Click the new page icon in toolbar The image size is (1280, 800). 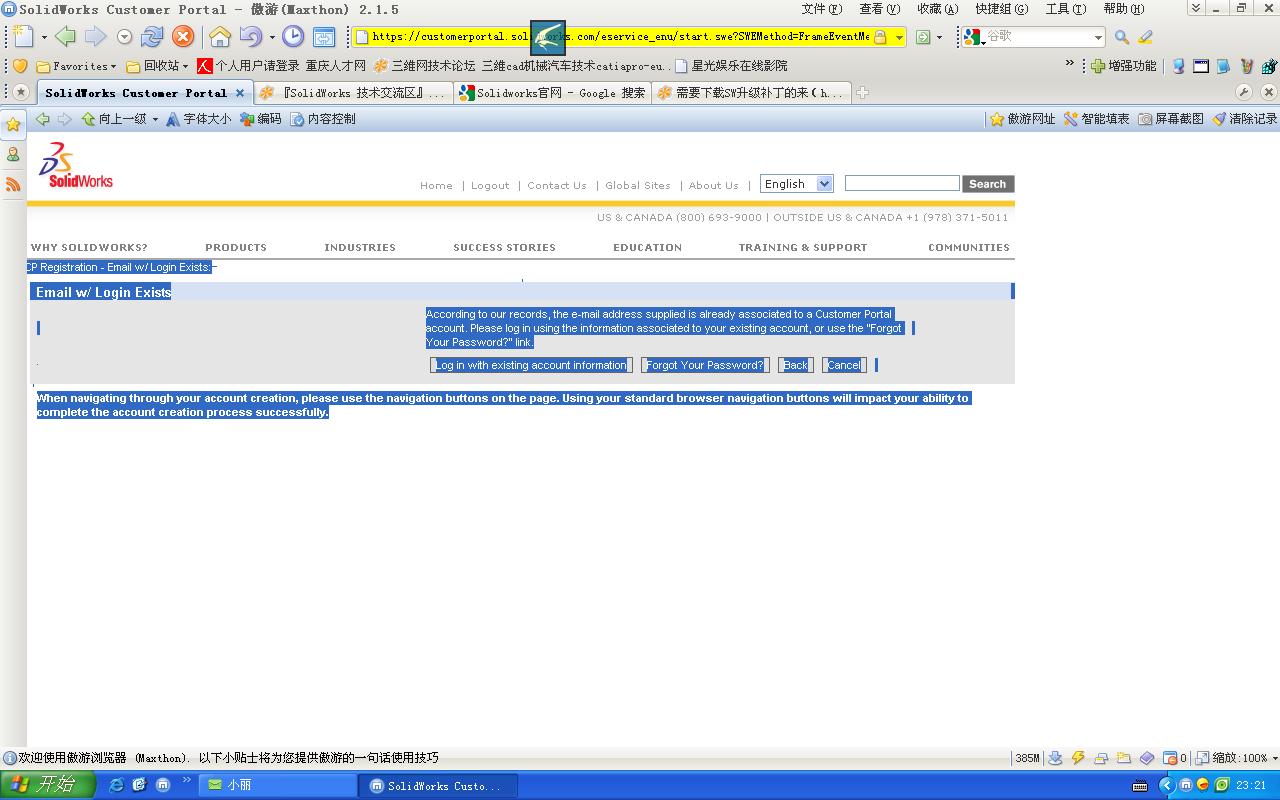point(23,37)
